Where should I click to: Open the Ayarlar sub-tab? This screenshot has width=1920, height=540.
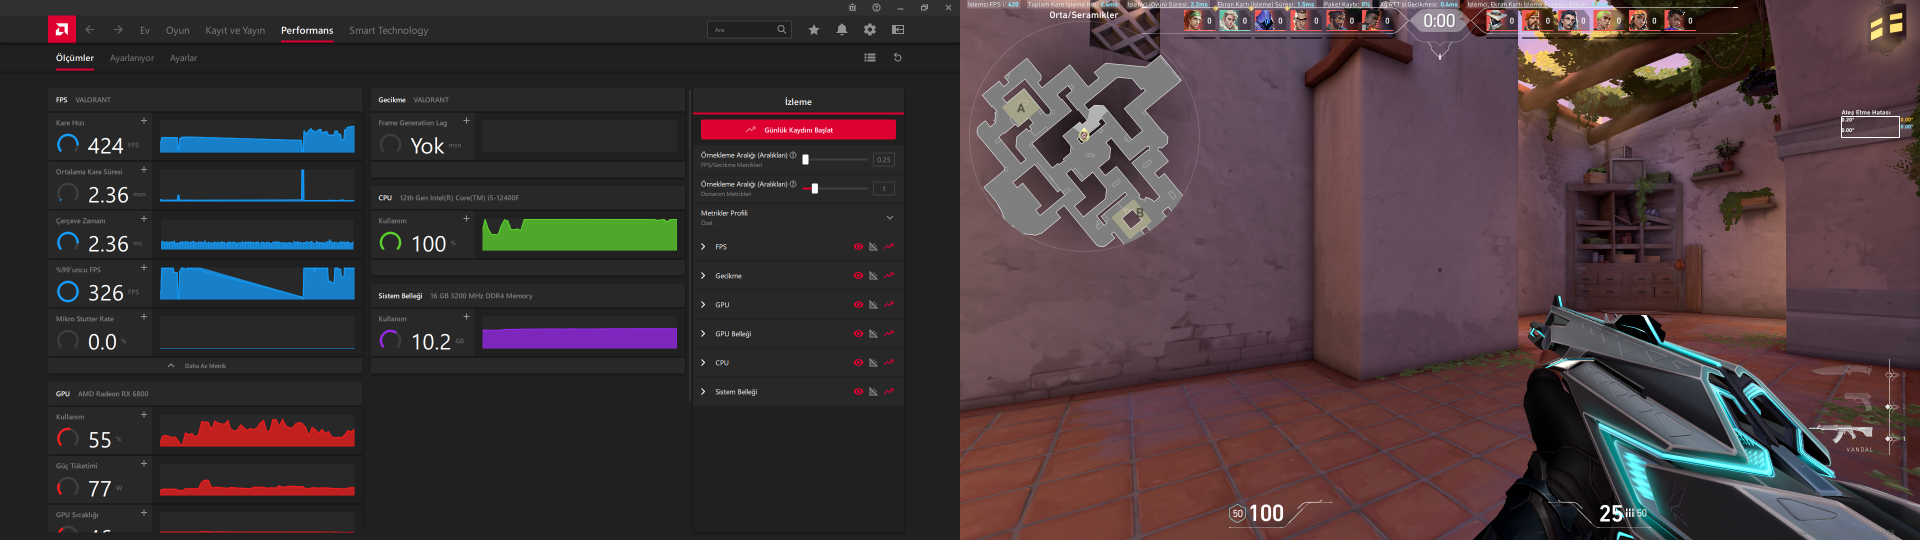pos(183,58)
